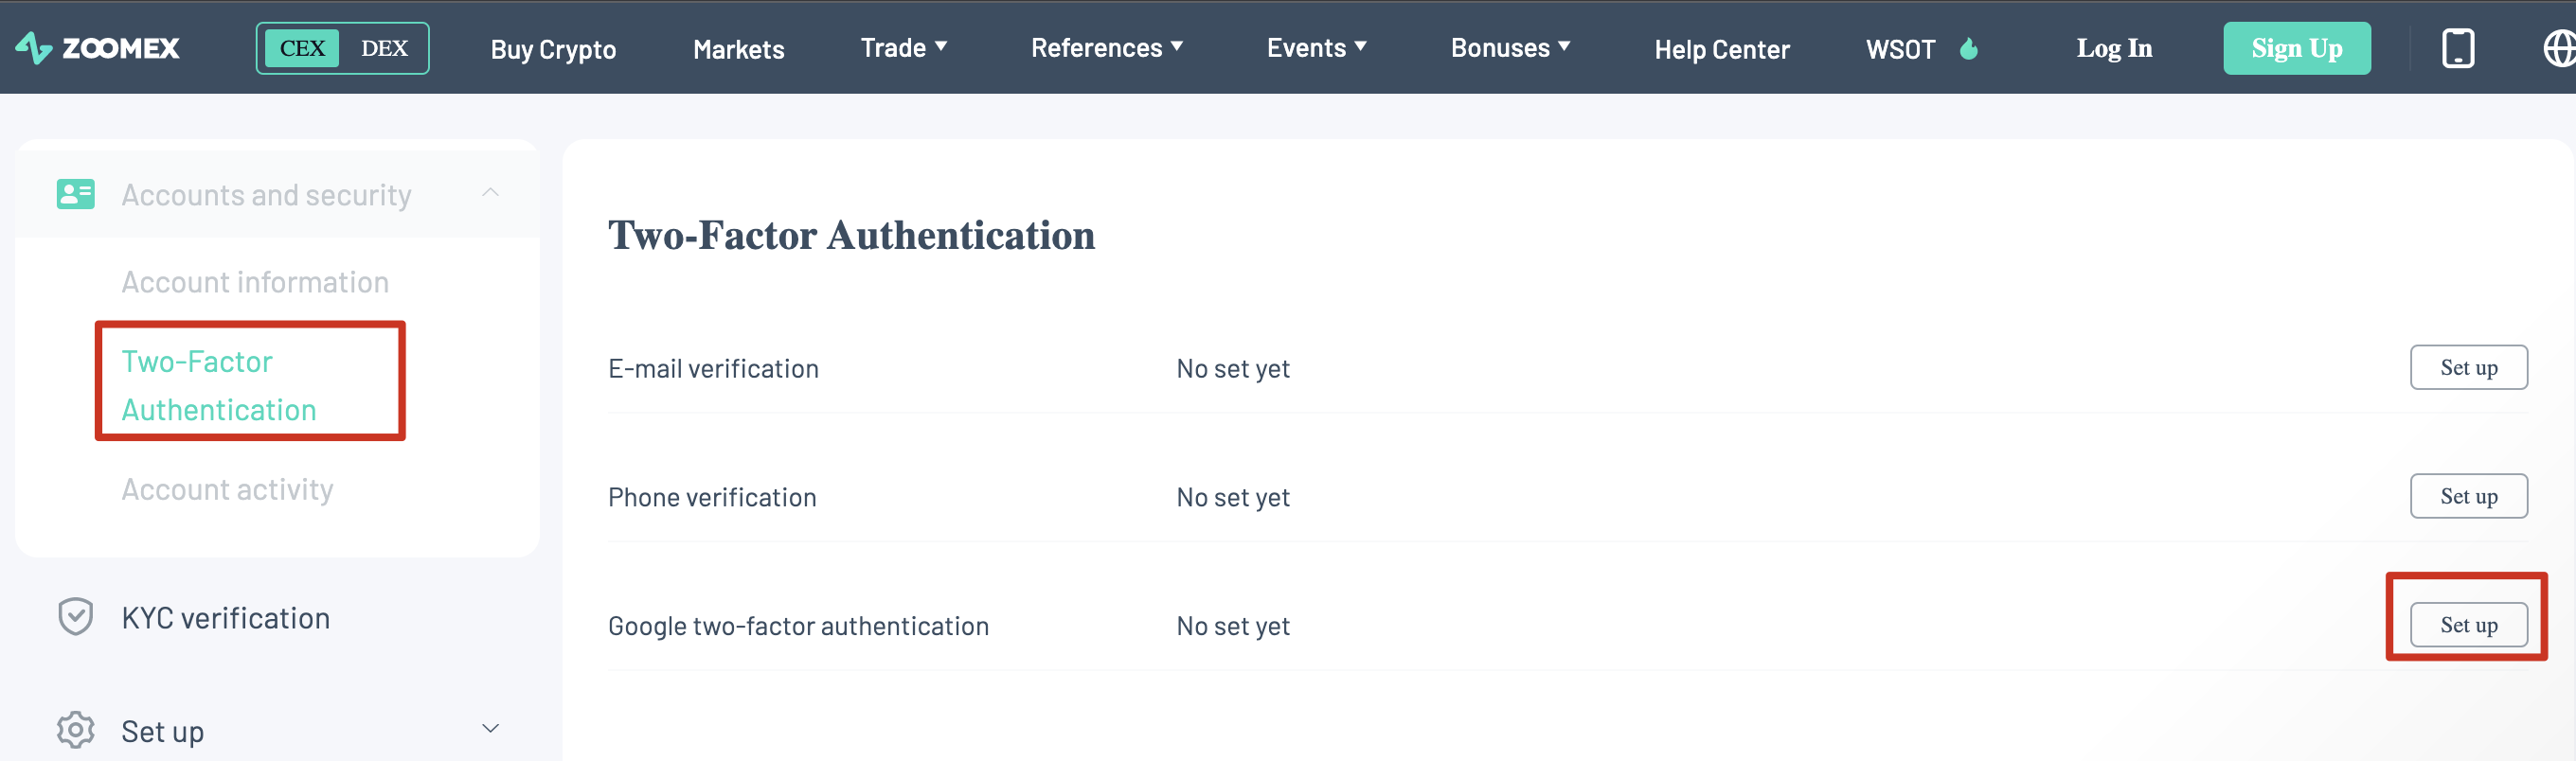The width and height of the screenshot is (2576, 761).
Task: Open the Bonuses dropdown
Action: [1510, 48]
